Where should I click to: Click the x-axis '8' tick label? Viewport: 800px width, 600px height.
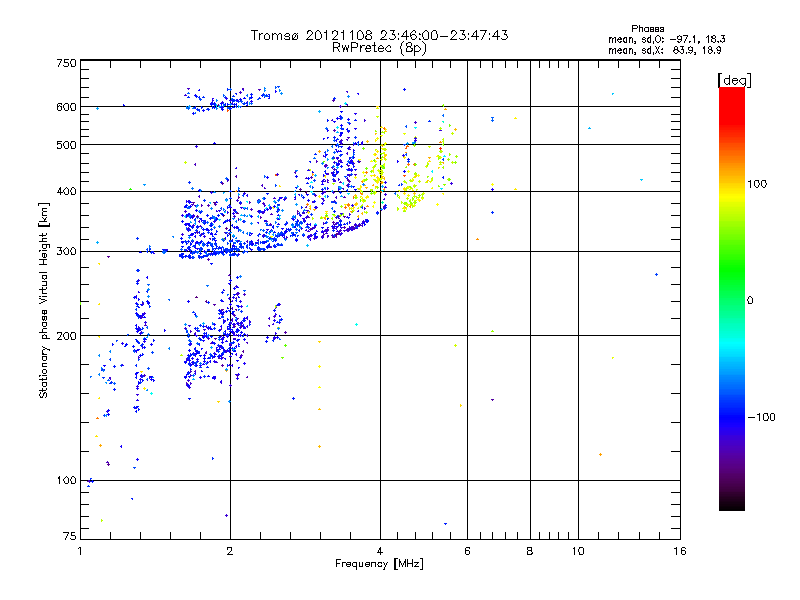(x=530, y=551)
